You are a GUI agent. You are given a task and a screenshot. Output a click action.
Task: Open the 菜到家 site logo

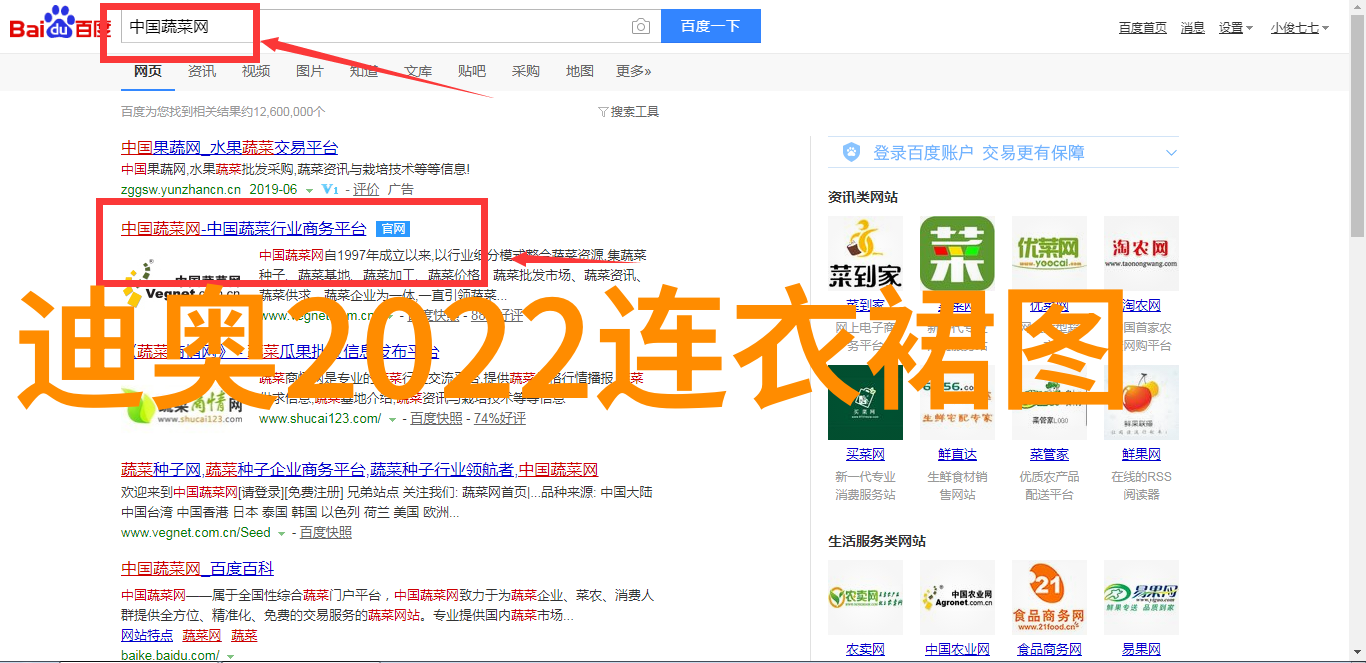(x=865, y=254)
